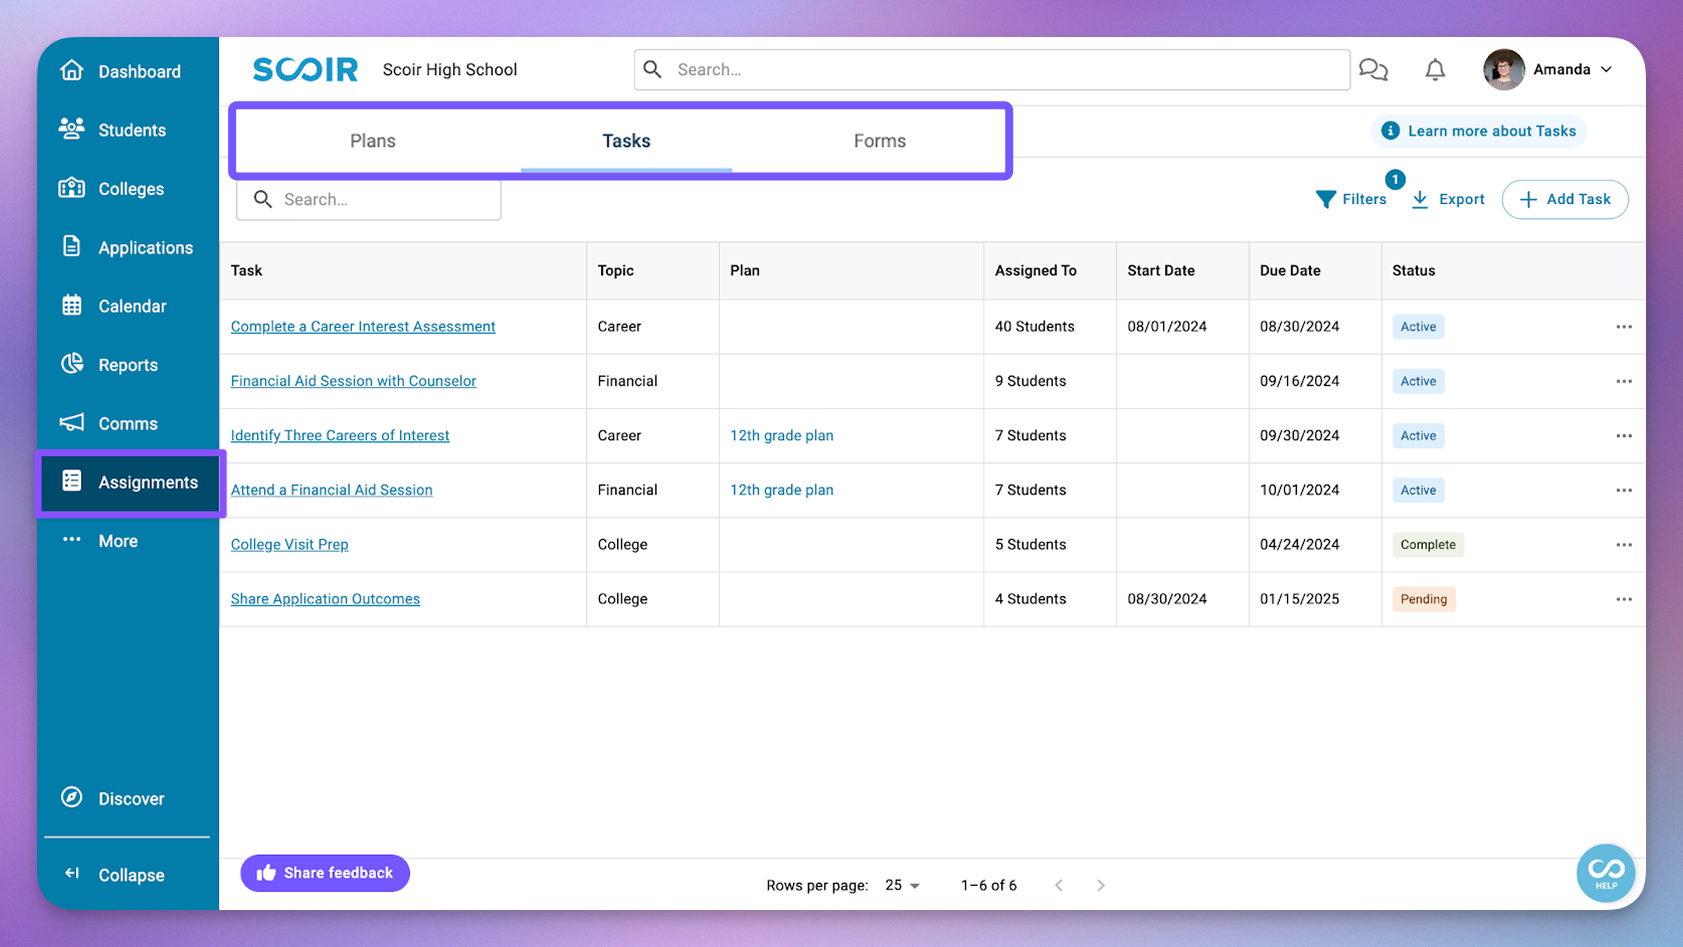The width and height of the screenshot is (1683, 947).
Task: Switch to the Plans tab
Action: click(373, 141)
